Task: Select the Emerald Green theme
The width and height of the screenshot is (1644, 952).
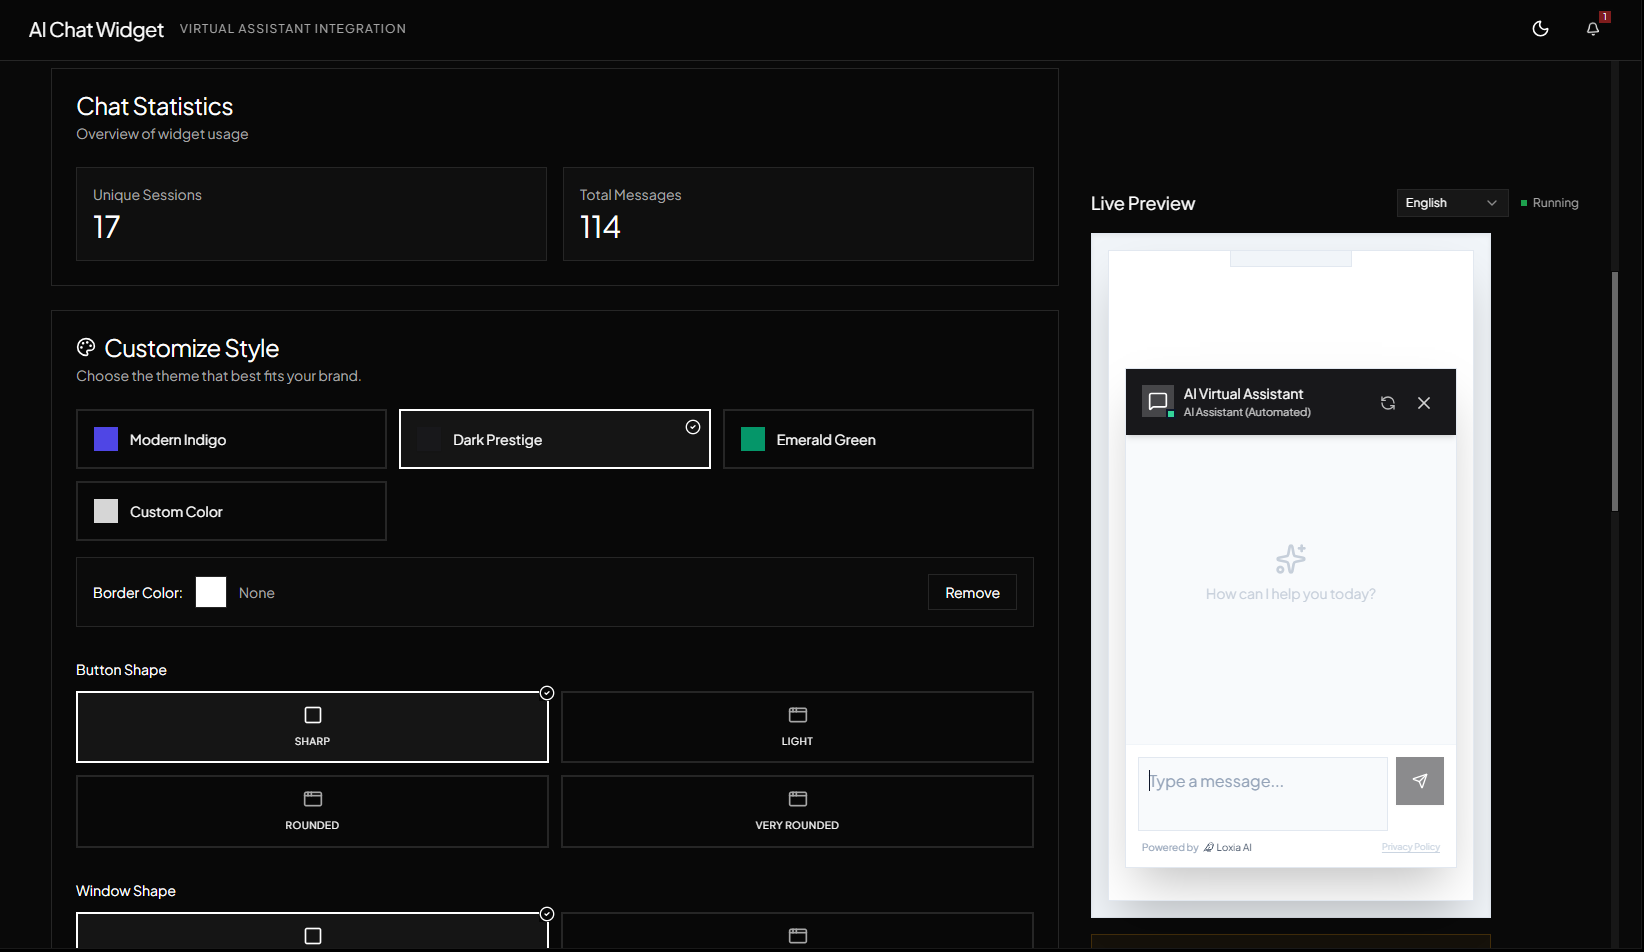Action: click(878, 439)
